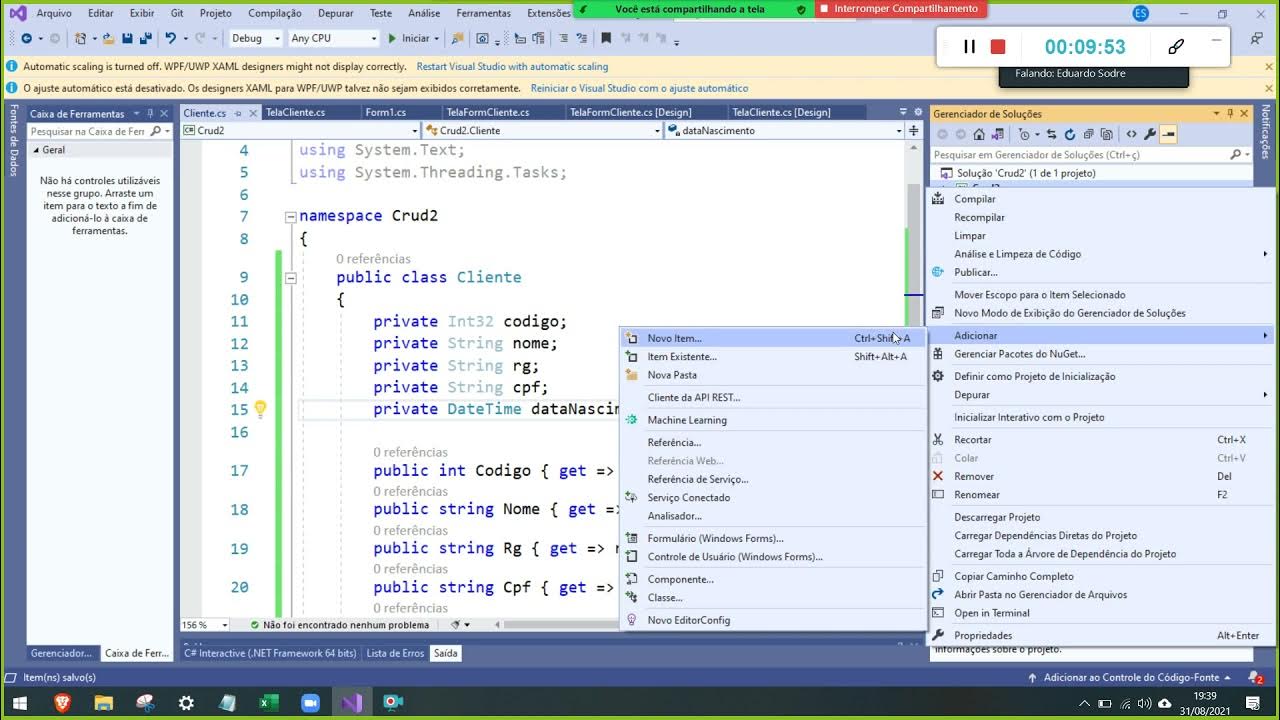1280x720 pixels.
Task: Choose Classe... from the Adicionar submenu
Action: (x=773, y=598)
